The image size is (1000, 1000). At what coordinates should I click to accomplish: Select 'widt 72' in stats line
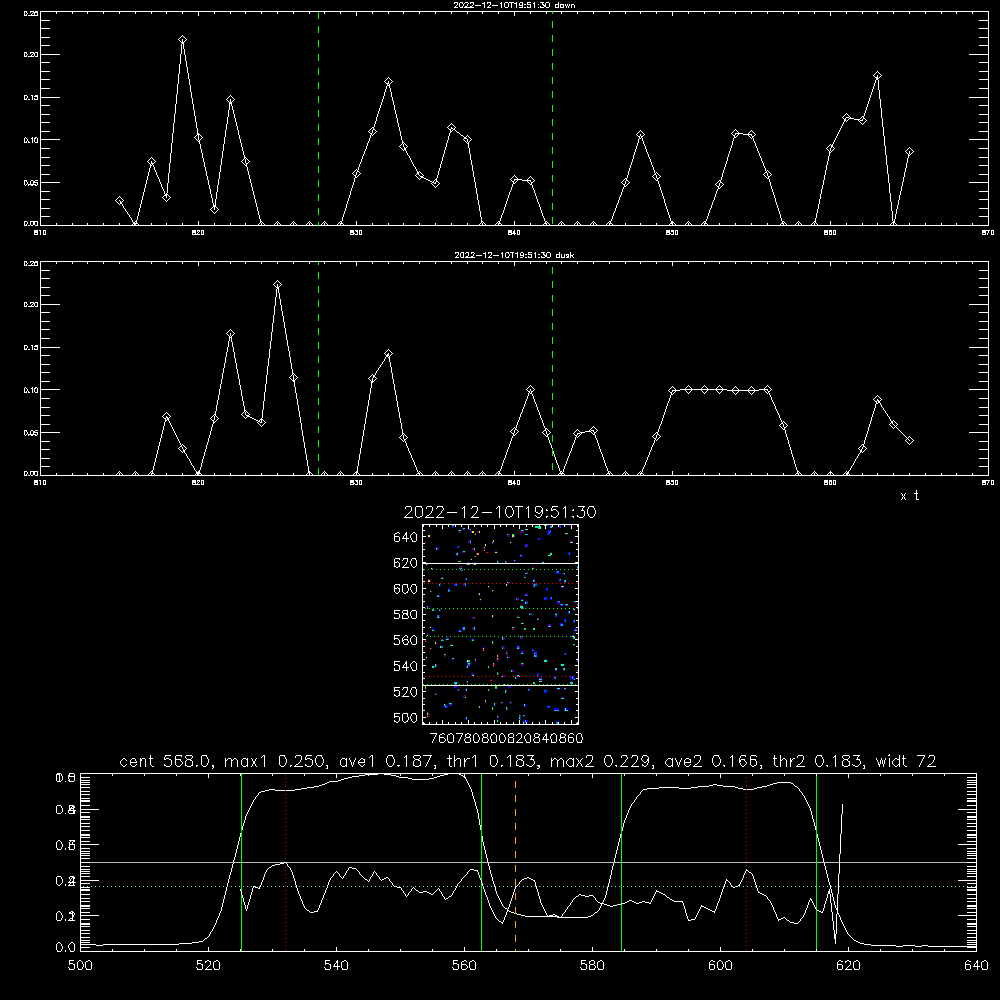(906, 761)
